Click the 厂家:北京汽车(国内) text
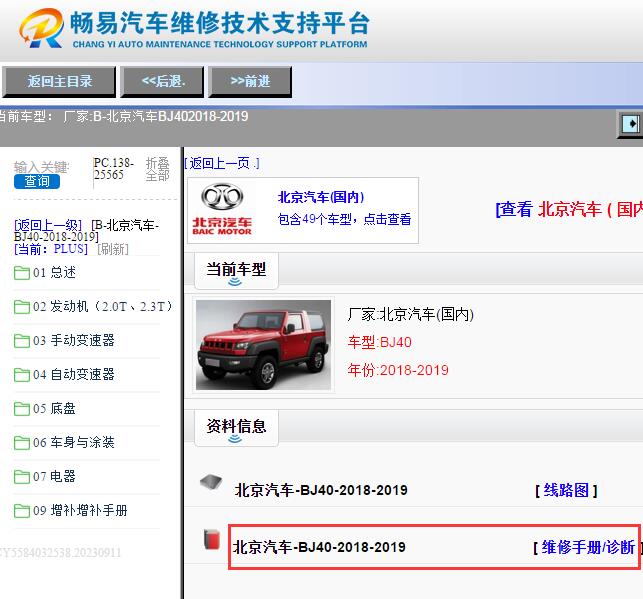The image size is (643, 599). click(x=410, y=314)
